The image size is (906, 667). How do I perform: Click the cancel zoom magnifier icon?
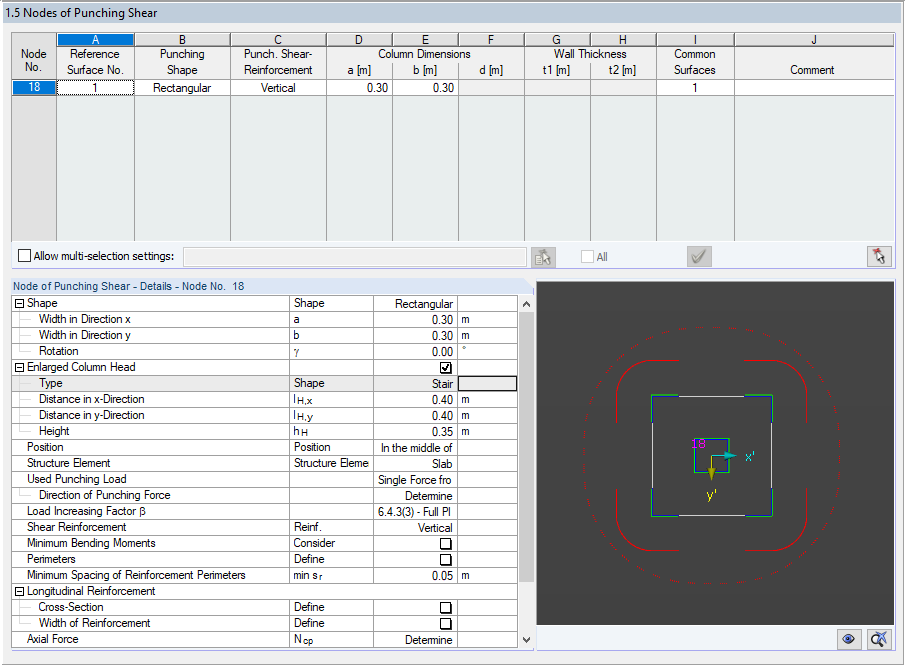pos(878,639)
